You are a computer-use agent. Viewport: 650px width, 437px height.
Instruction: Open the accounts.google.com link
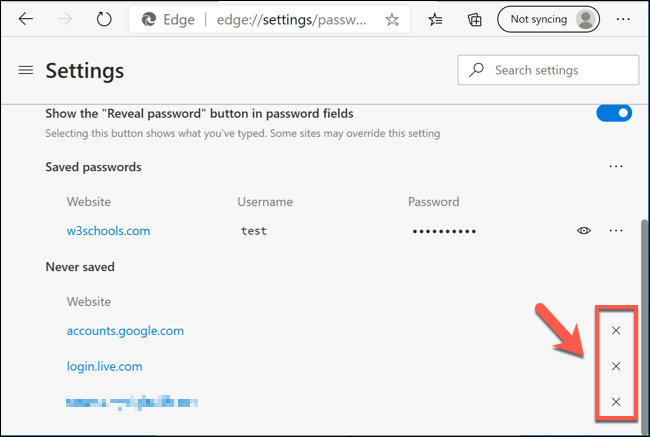point(125,331)
